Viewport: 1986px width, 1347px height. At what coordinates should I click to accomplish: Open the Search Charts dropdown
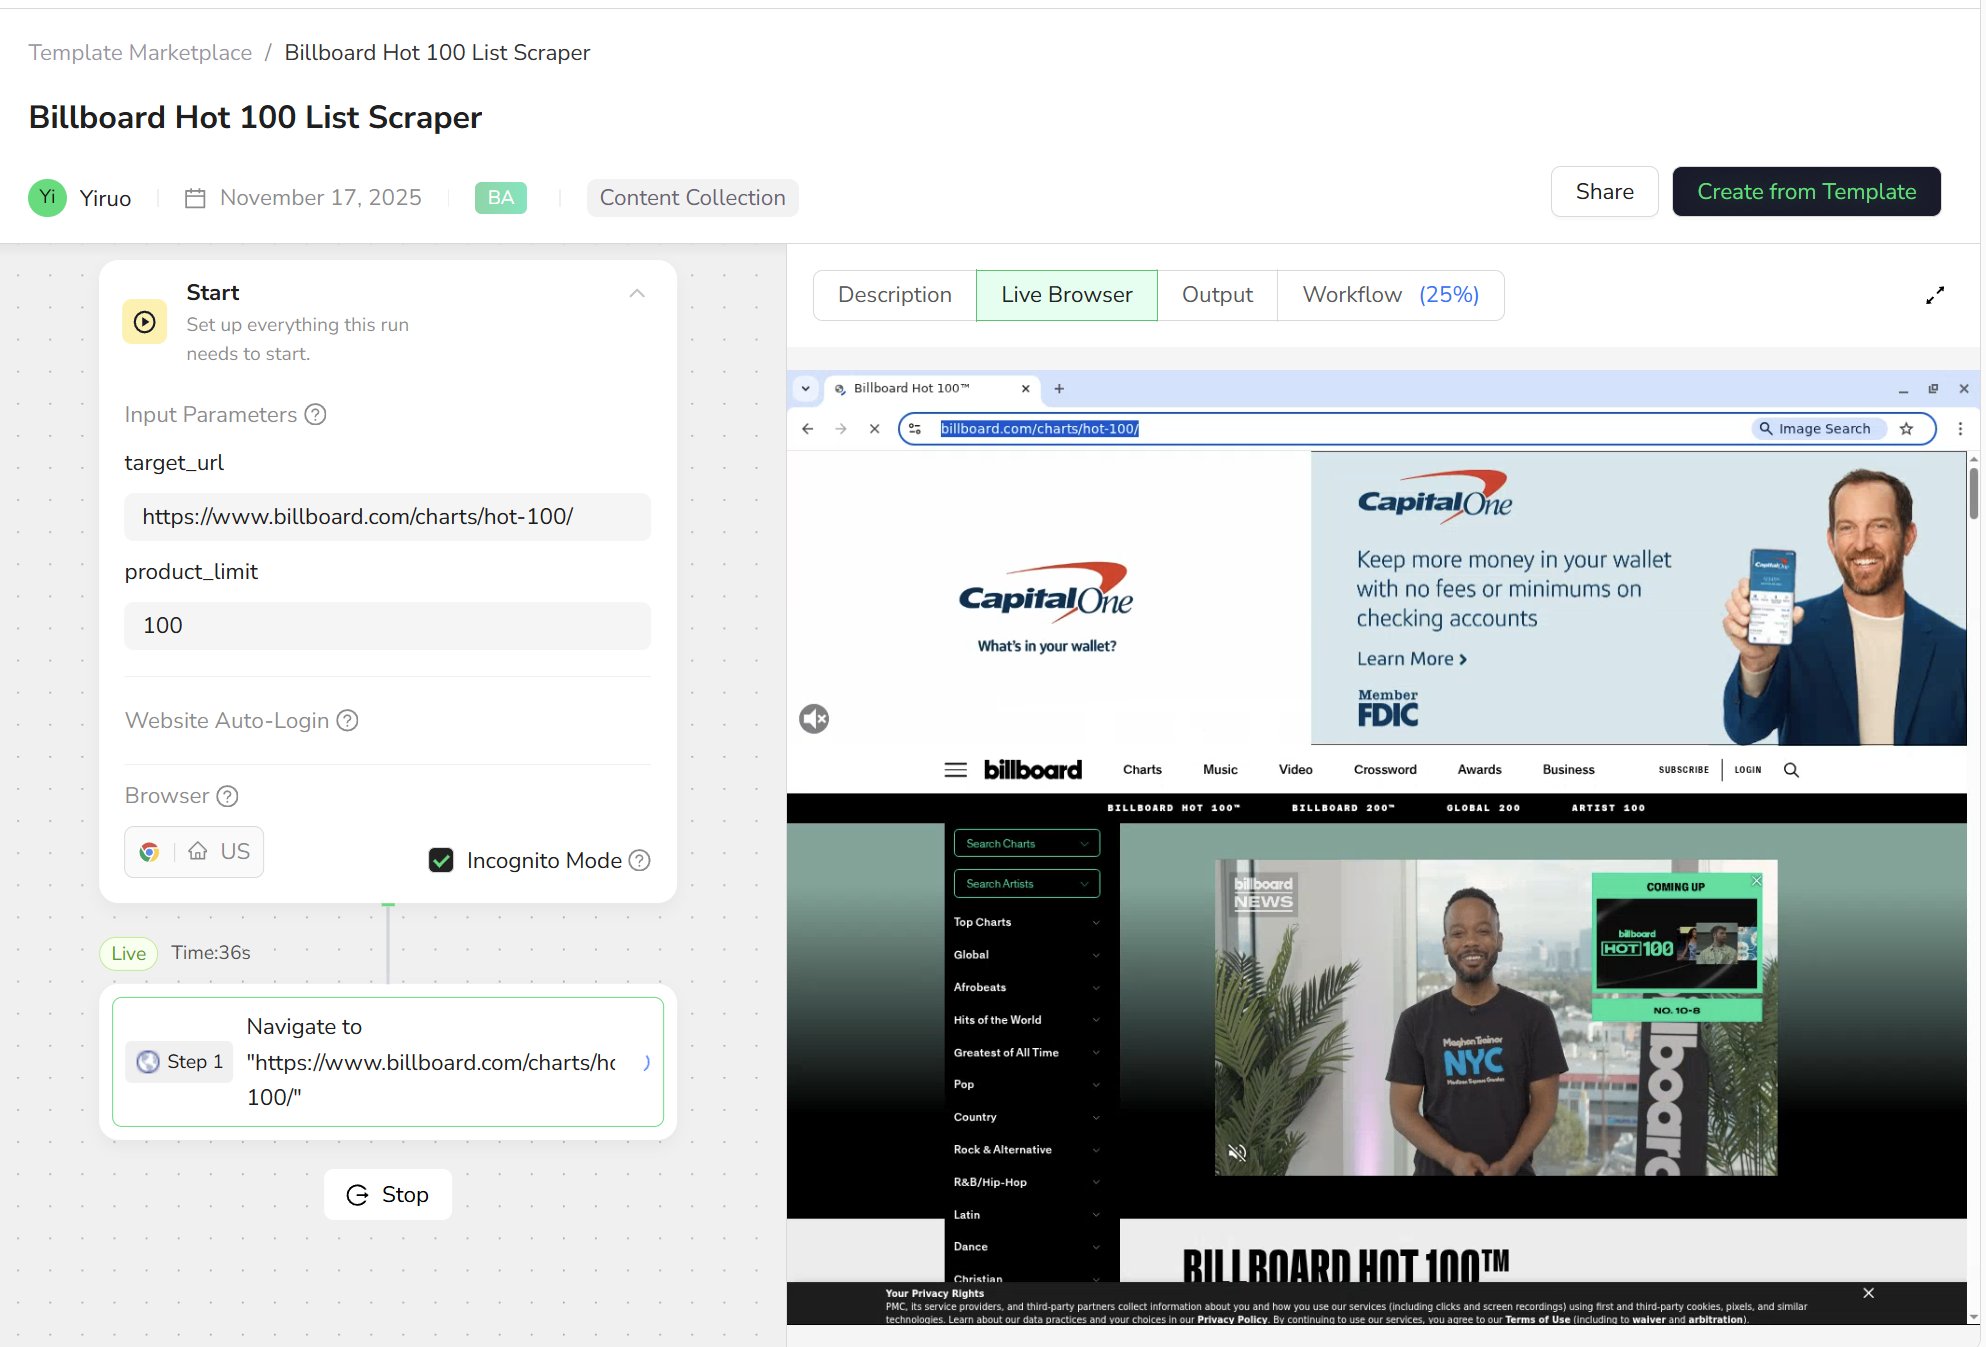[1027, 844]
